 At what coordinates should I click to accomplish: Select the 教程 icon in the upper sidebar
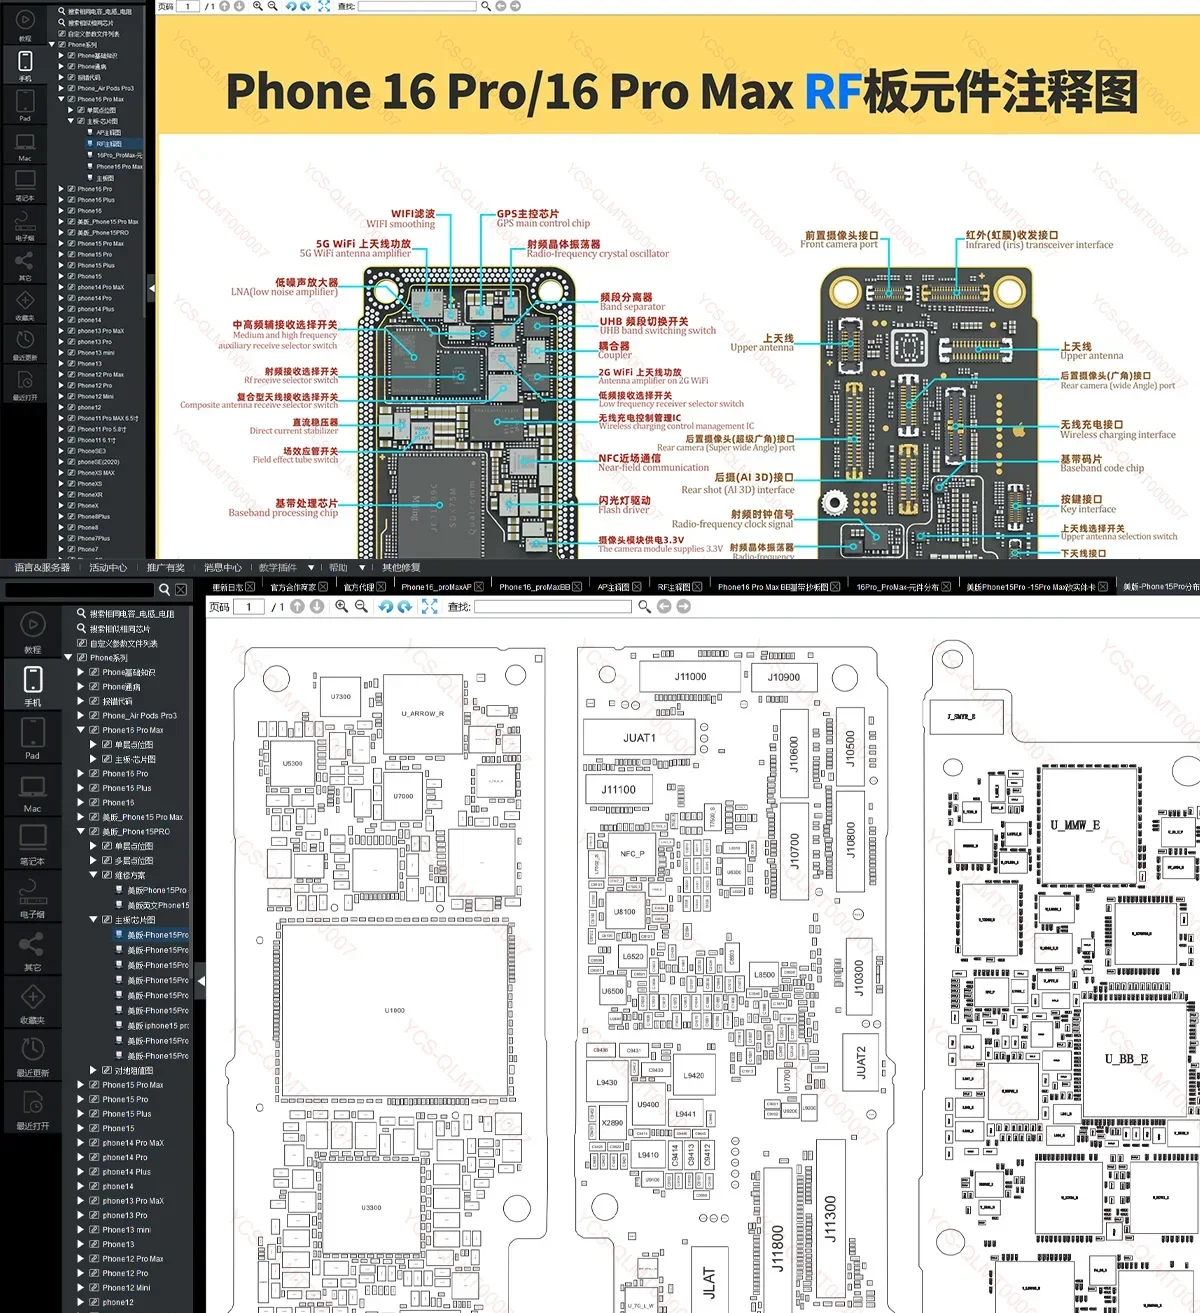pyautogui.click(x=25, y=24)
